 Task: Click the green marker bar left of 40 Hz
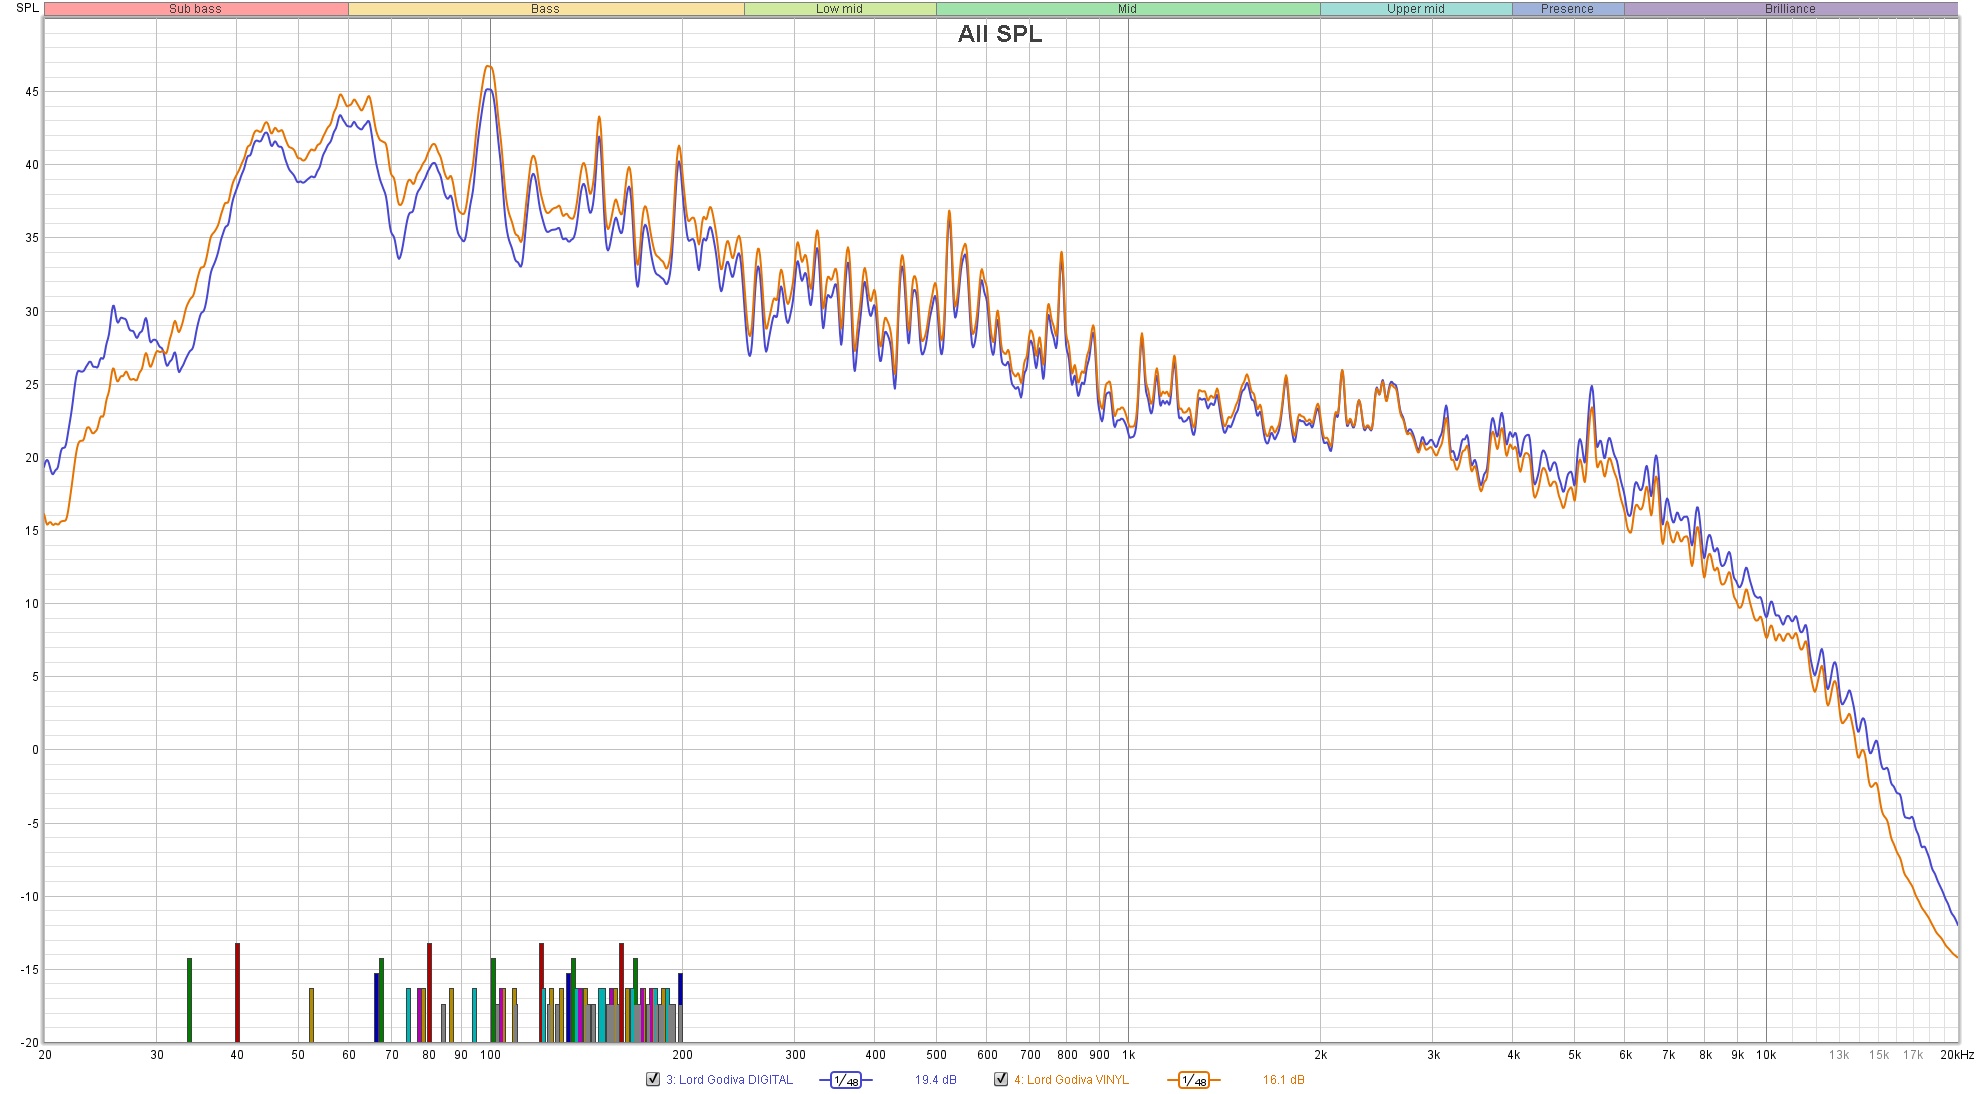pos(189,999)
